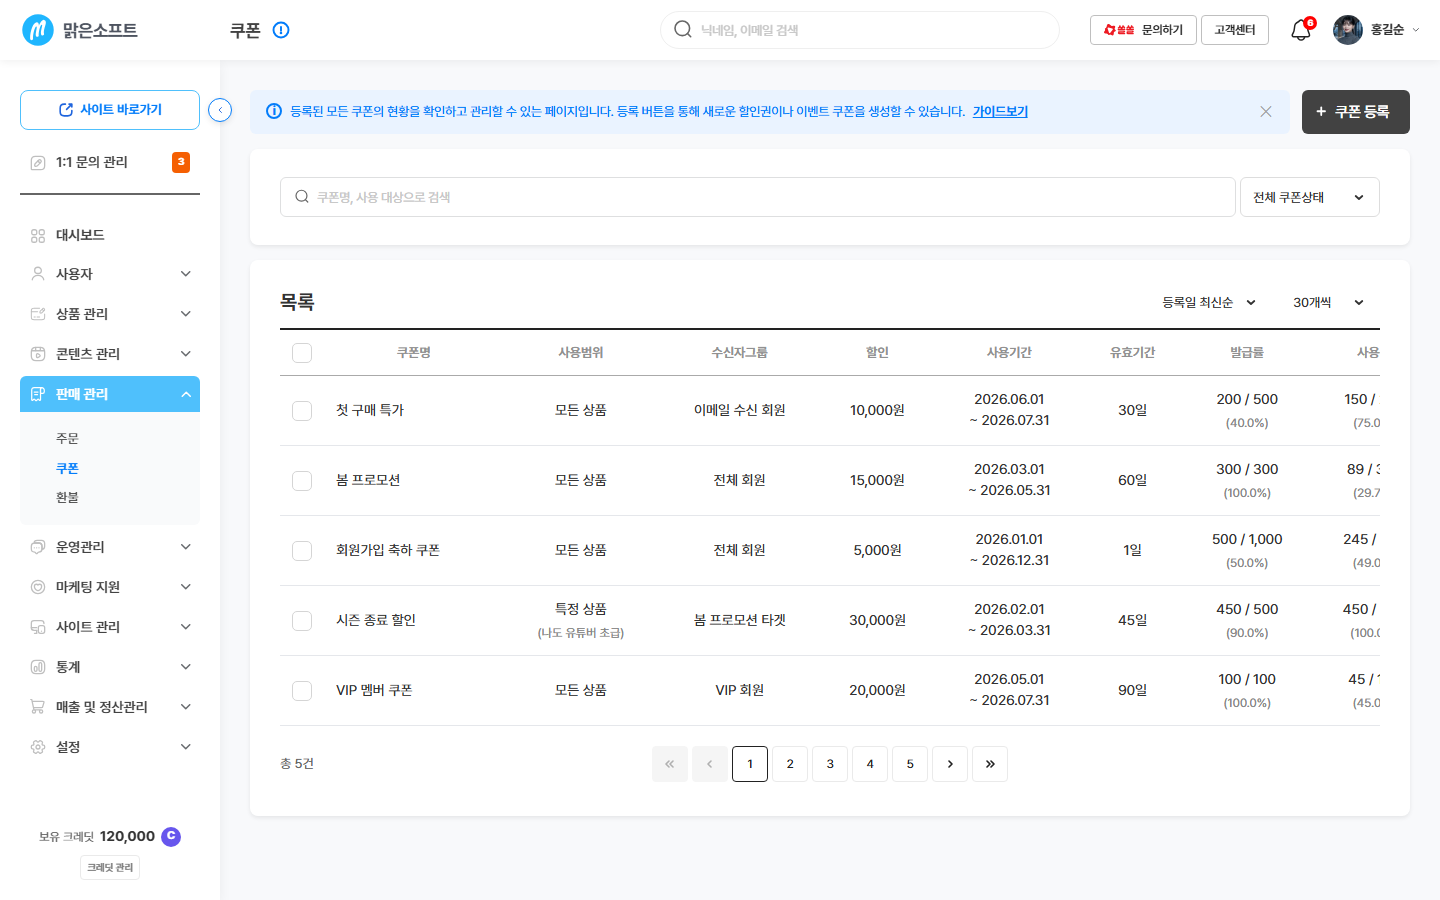
Task: Focus the 닉네임, 이메일 검색 top field
Action: tap(860, 30)
